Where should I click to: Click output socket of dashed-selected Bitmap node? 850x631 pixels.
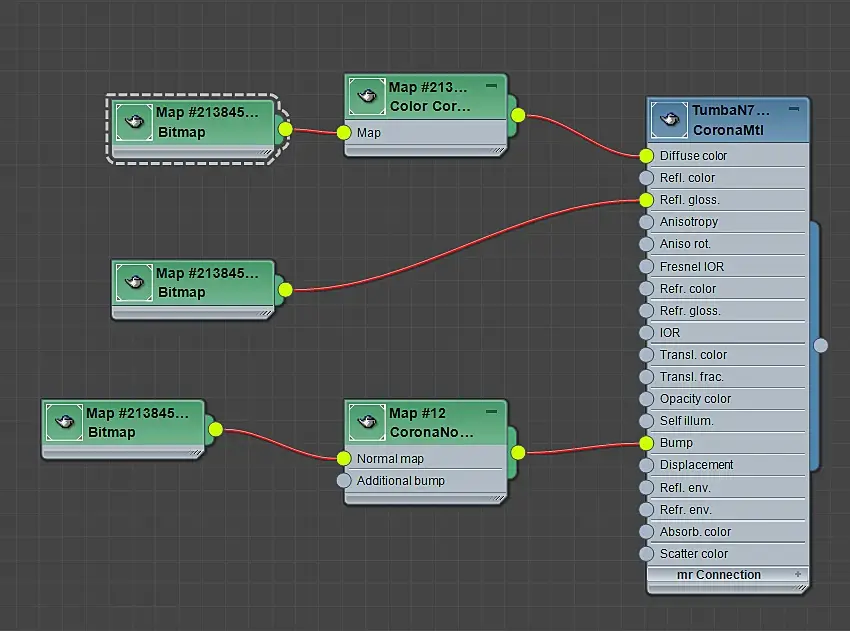(x=285, y=130)
